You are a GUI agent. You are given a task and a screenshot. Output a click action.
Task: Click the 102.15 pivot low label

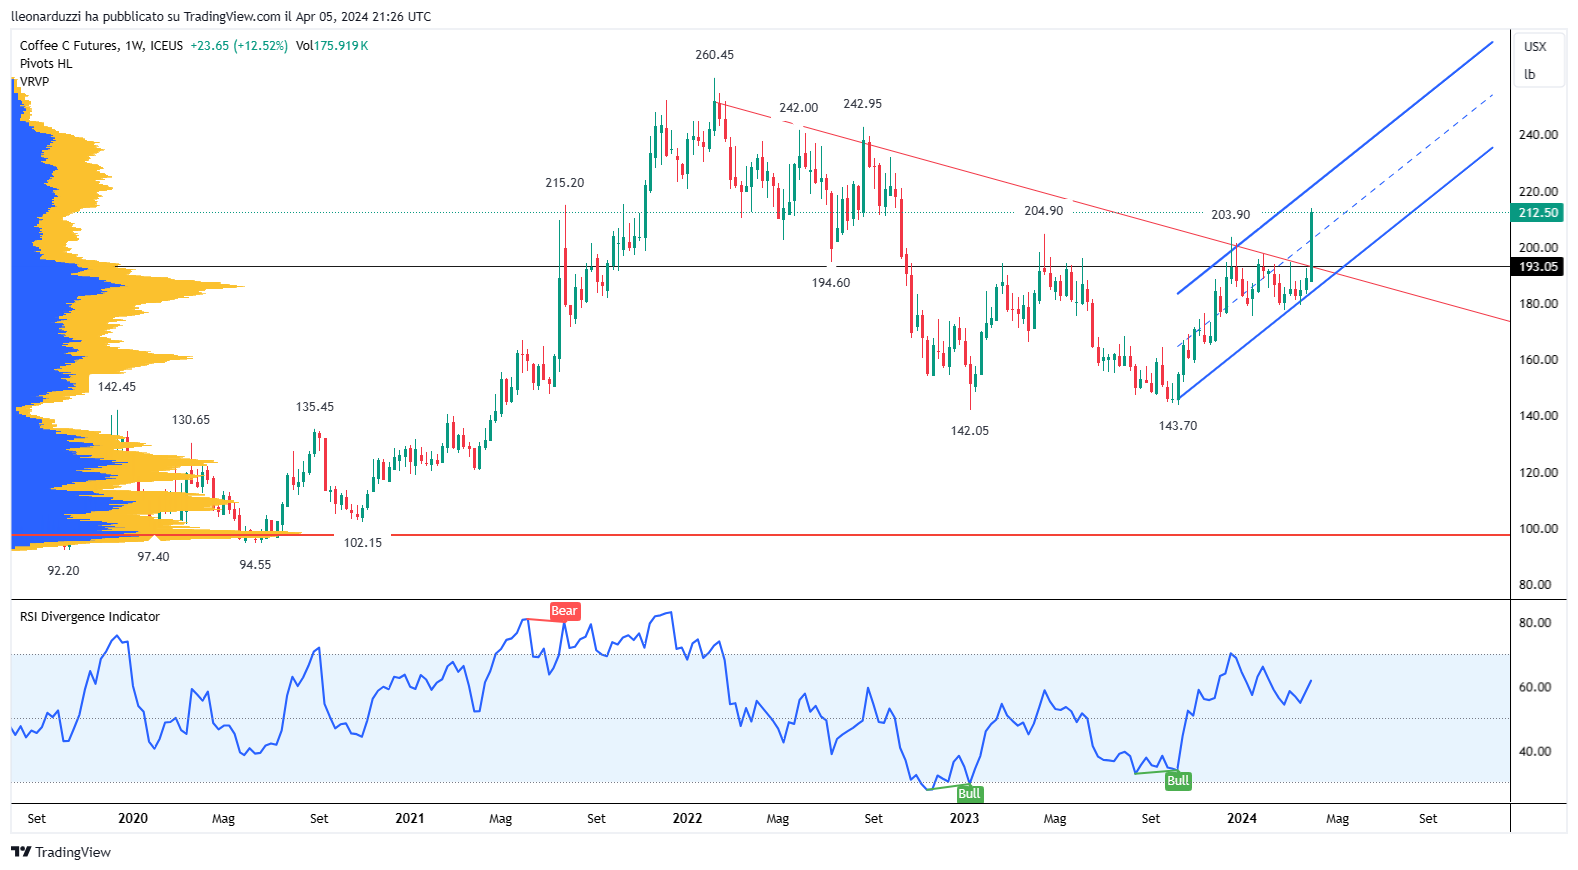point(363,543)
